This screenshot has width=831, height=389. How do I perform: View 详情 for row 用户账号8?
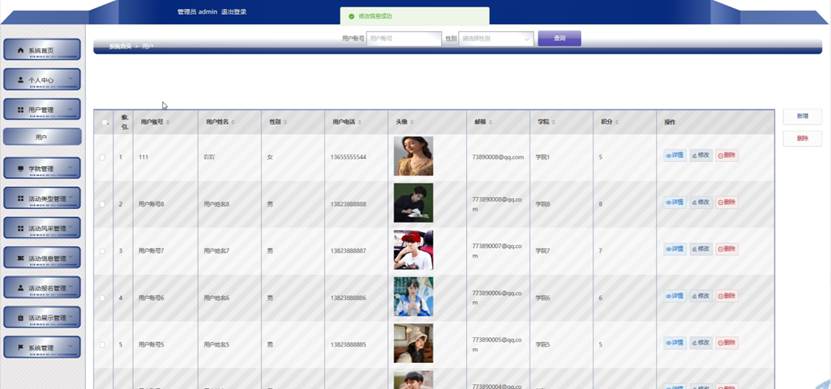click(675, 202)
